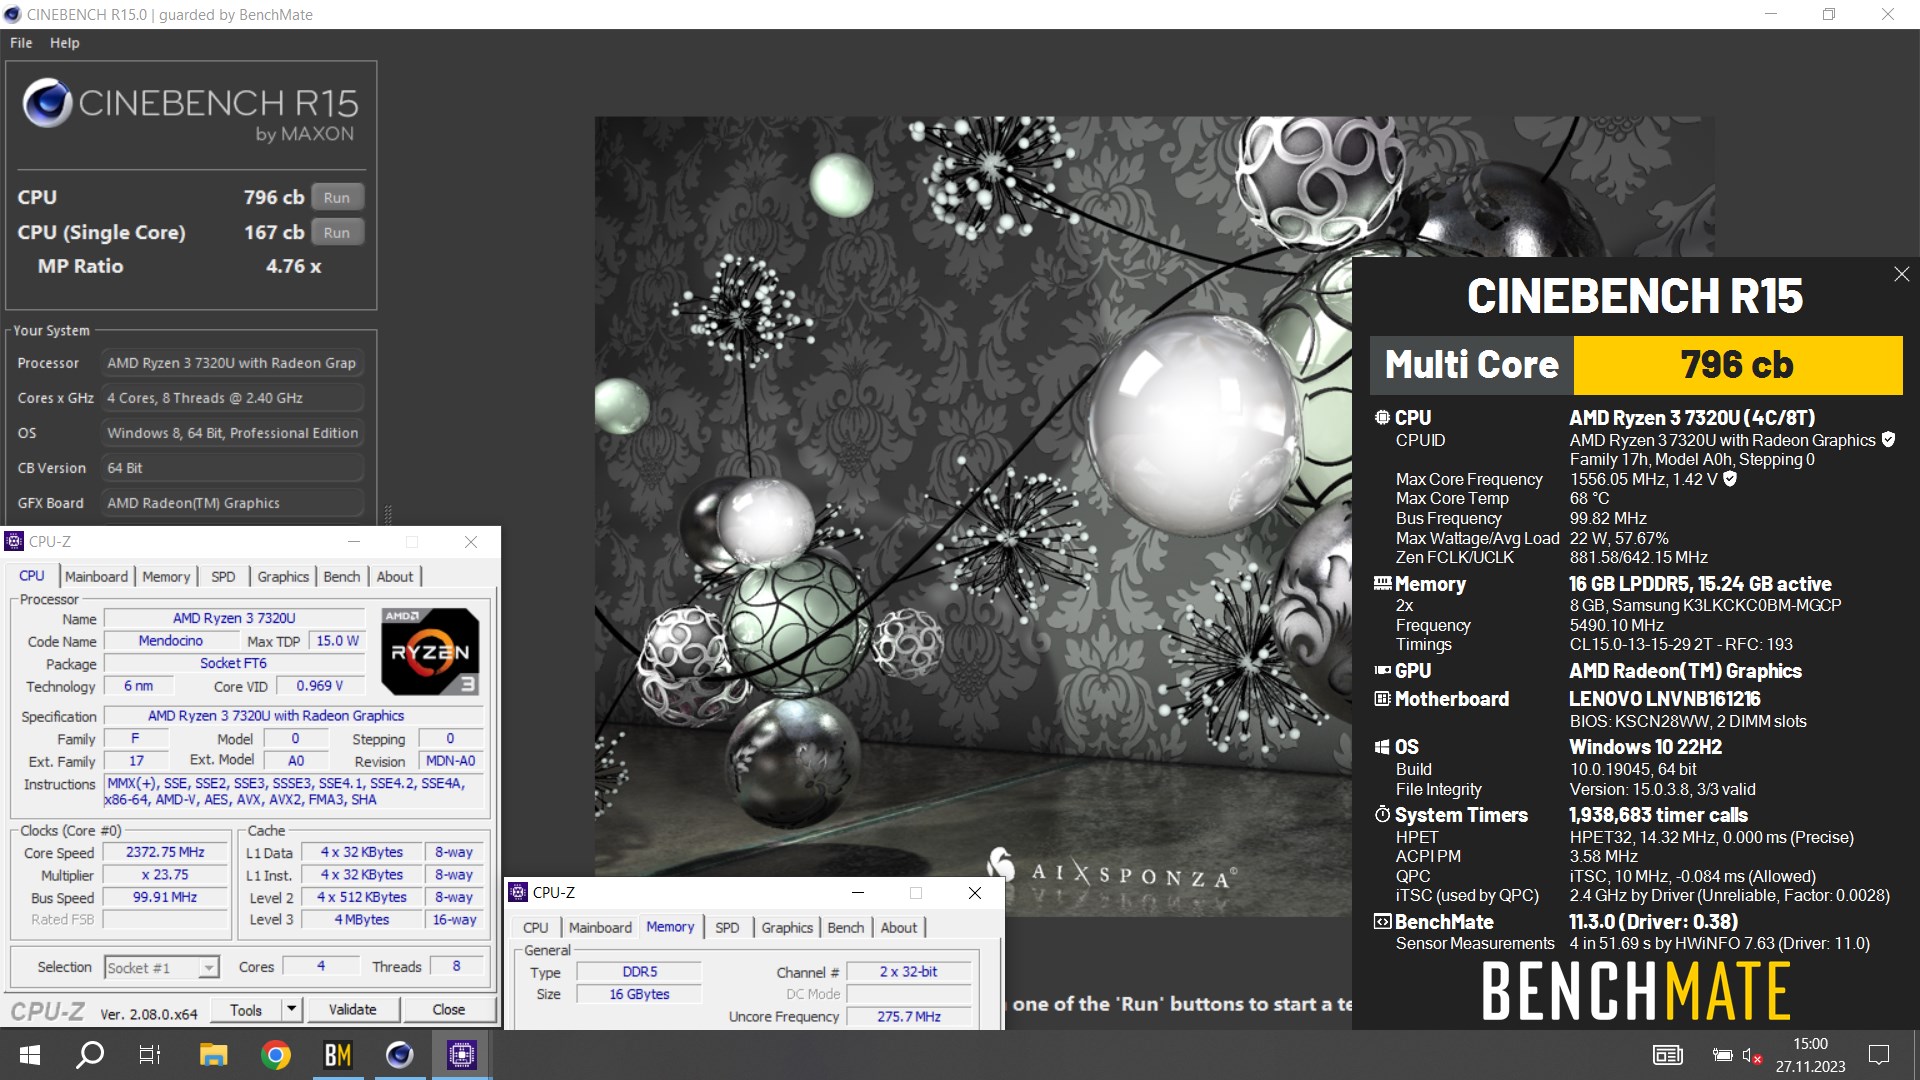This screenshot has height=1080, width=1920.
Task: Select Memory tab in first CPU-Z window
Action: pos(166,577)
